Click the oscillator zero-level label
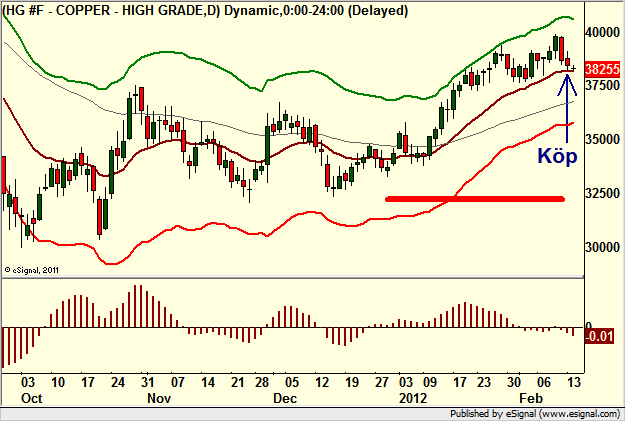625x421 pixels. point(588,326)
